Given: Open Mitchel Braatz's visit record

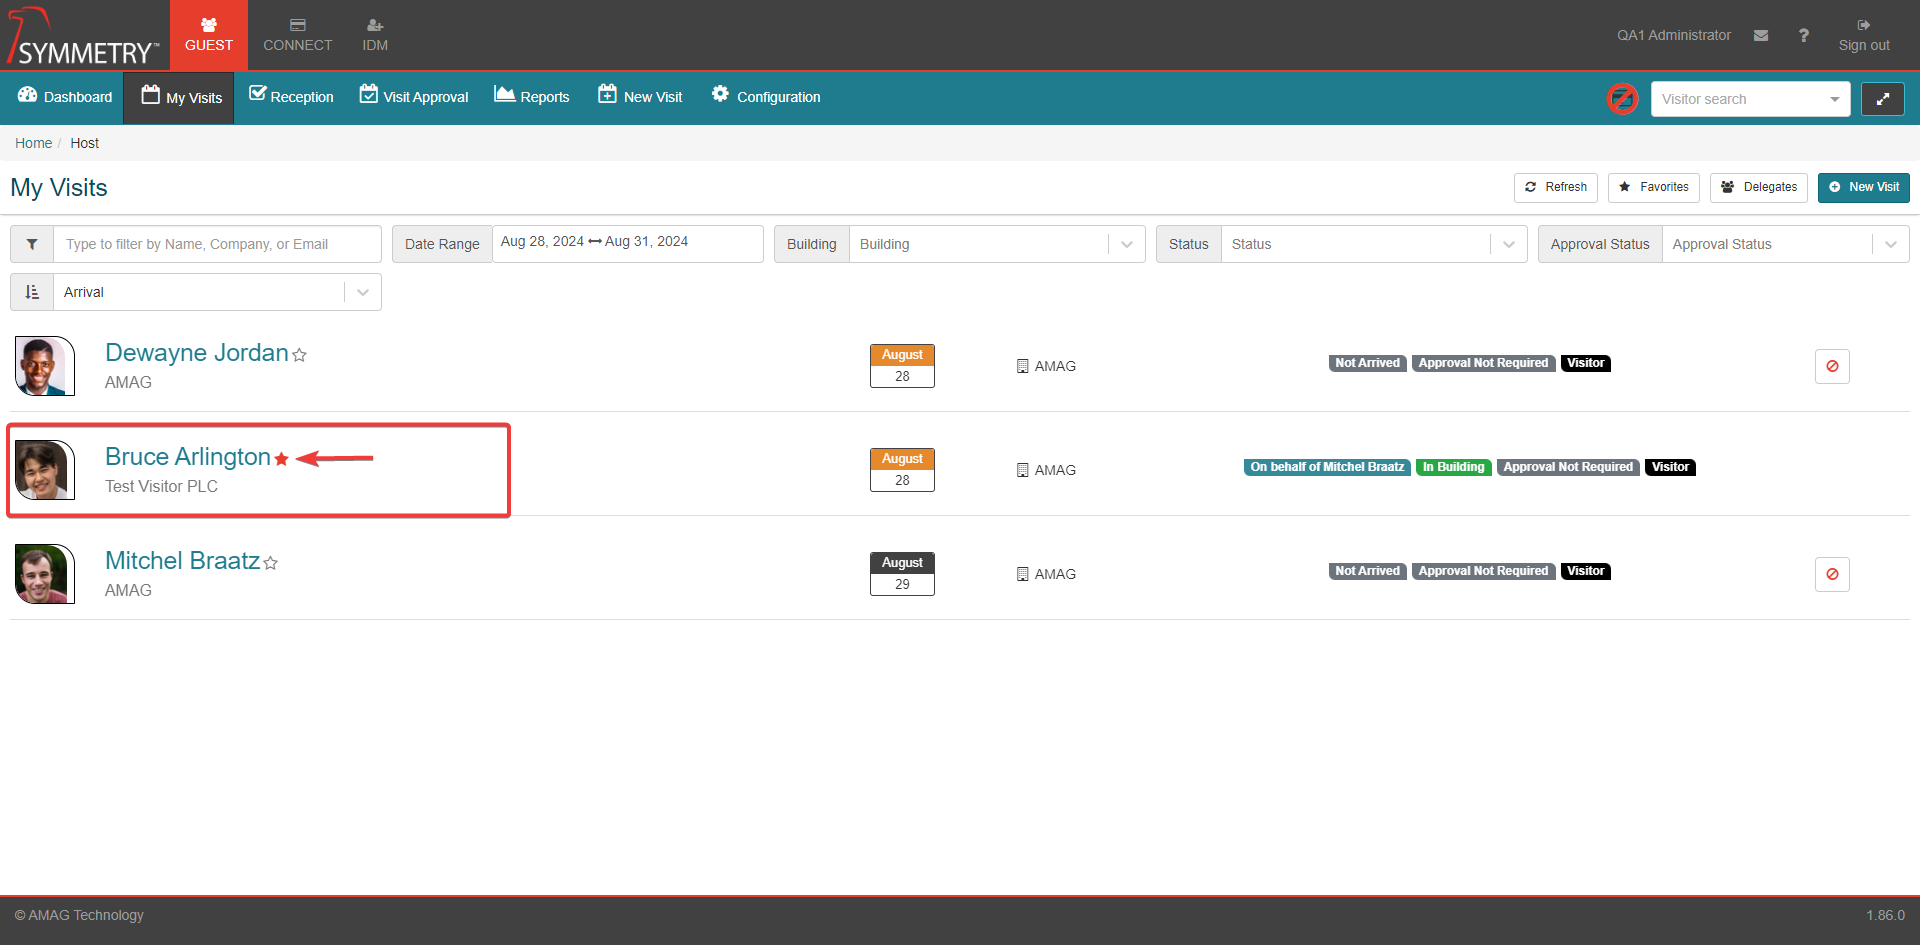Looking at the screenshot, I should 182,561.
